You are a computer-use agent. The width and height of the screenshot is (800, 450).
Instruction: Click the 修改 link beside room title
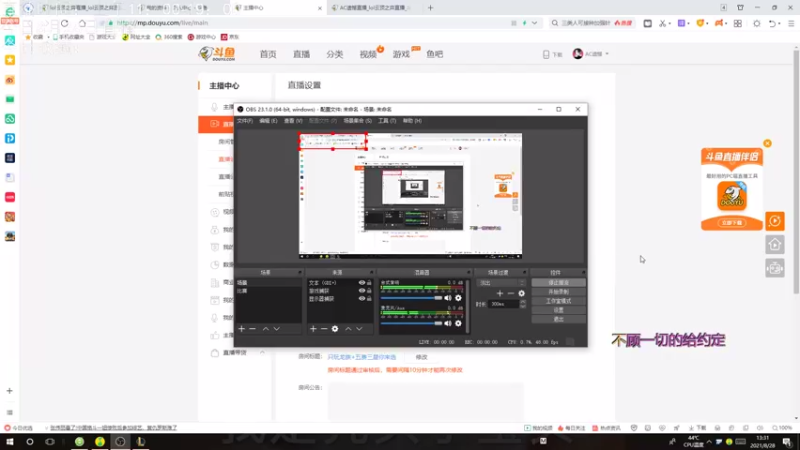point(421,357)
